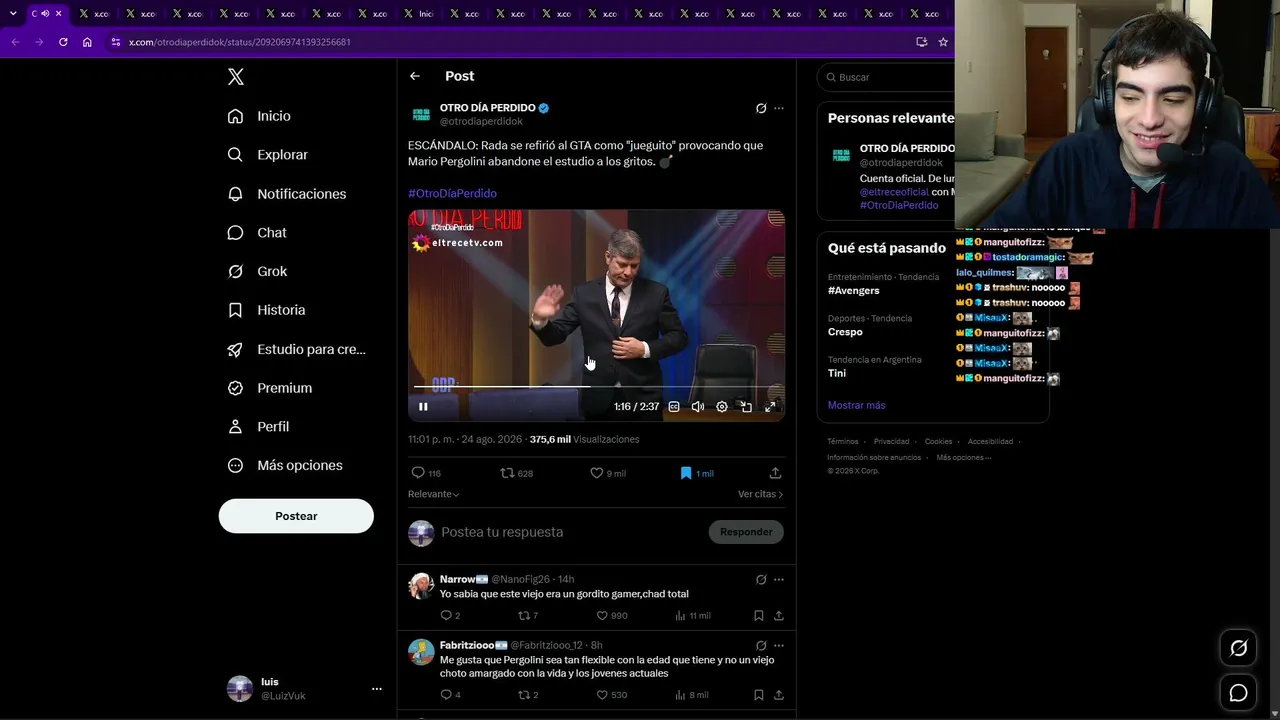
Task: Open the #Avengers trend
Action: (x=854, y=291)
